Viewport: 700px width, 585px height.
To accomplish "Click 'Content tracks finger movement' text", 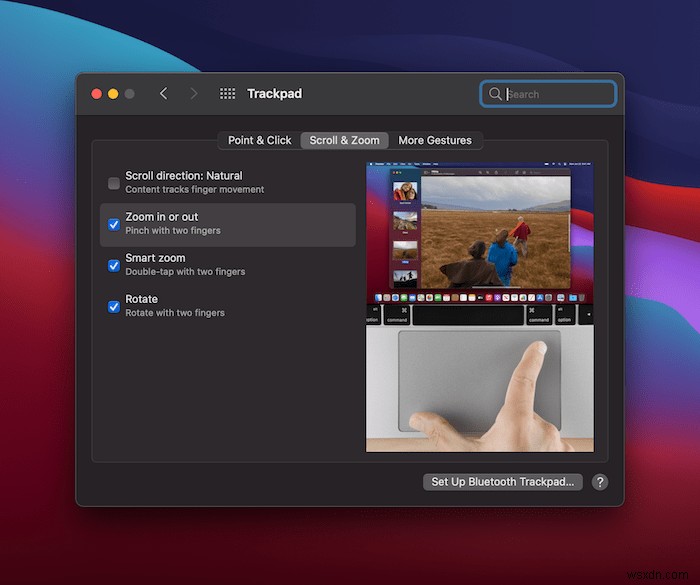I will coord(195,189).
